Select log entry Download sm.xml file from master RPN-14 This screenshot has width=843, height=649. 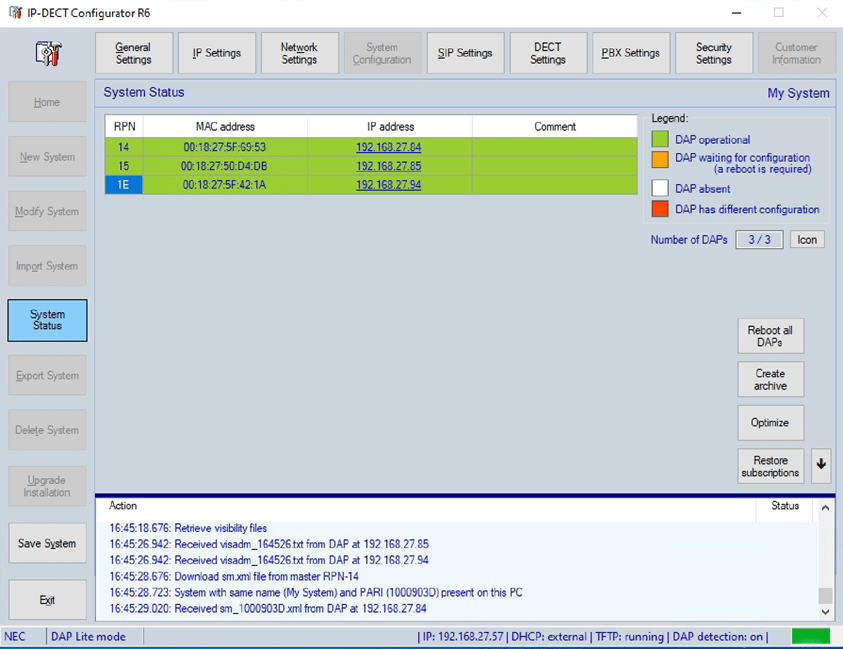click(234, 576)
